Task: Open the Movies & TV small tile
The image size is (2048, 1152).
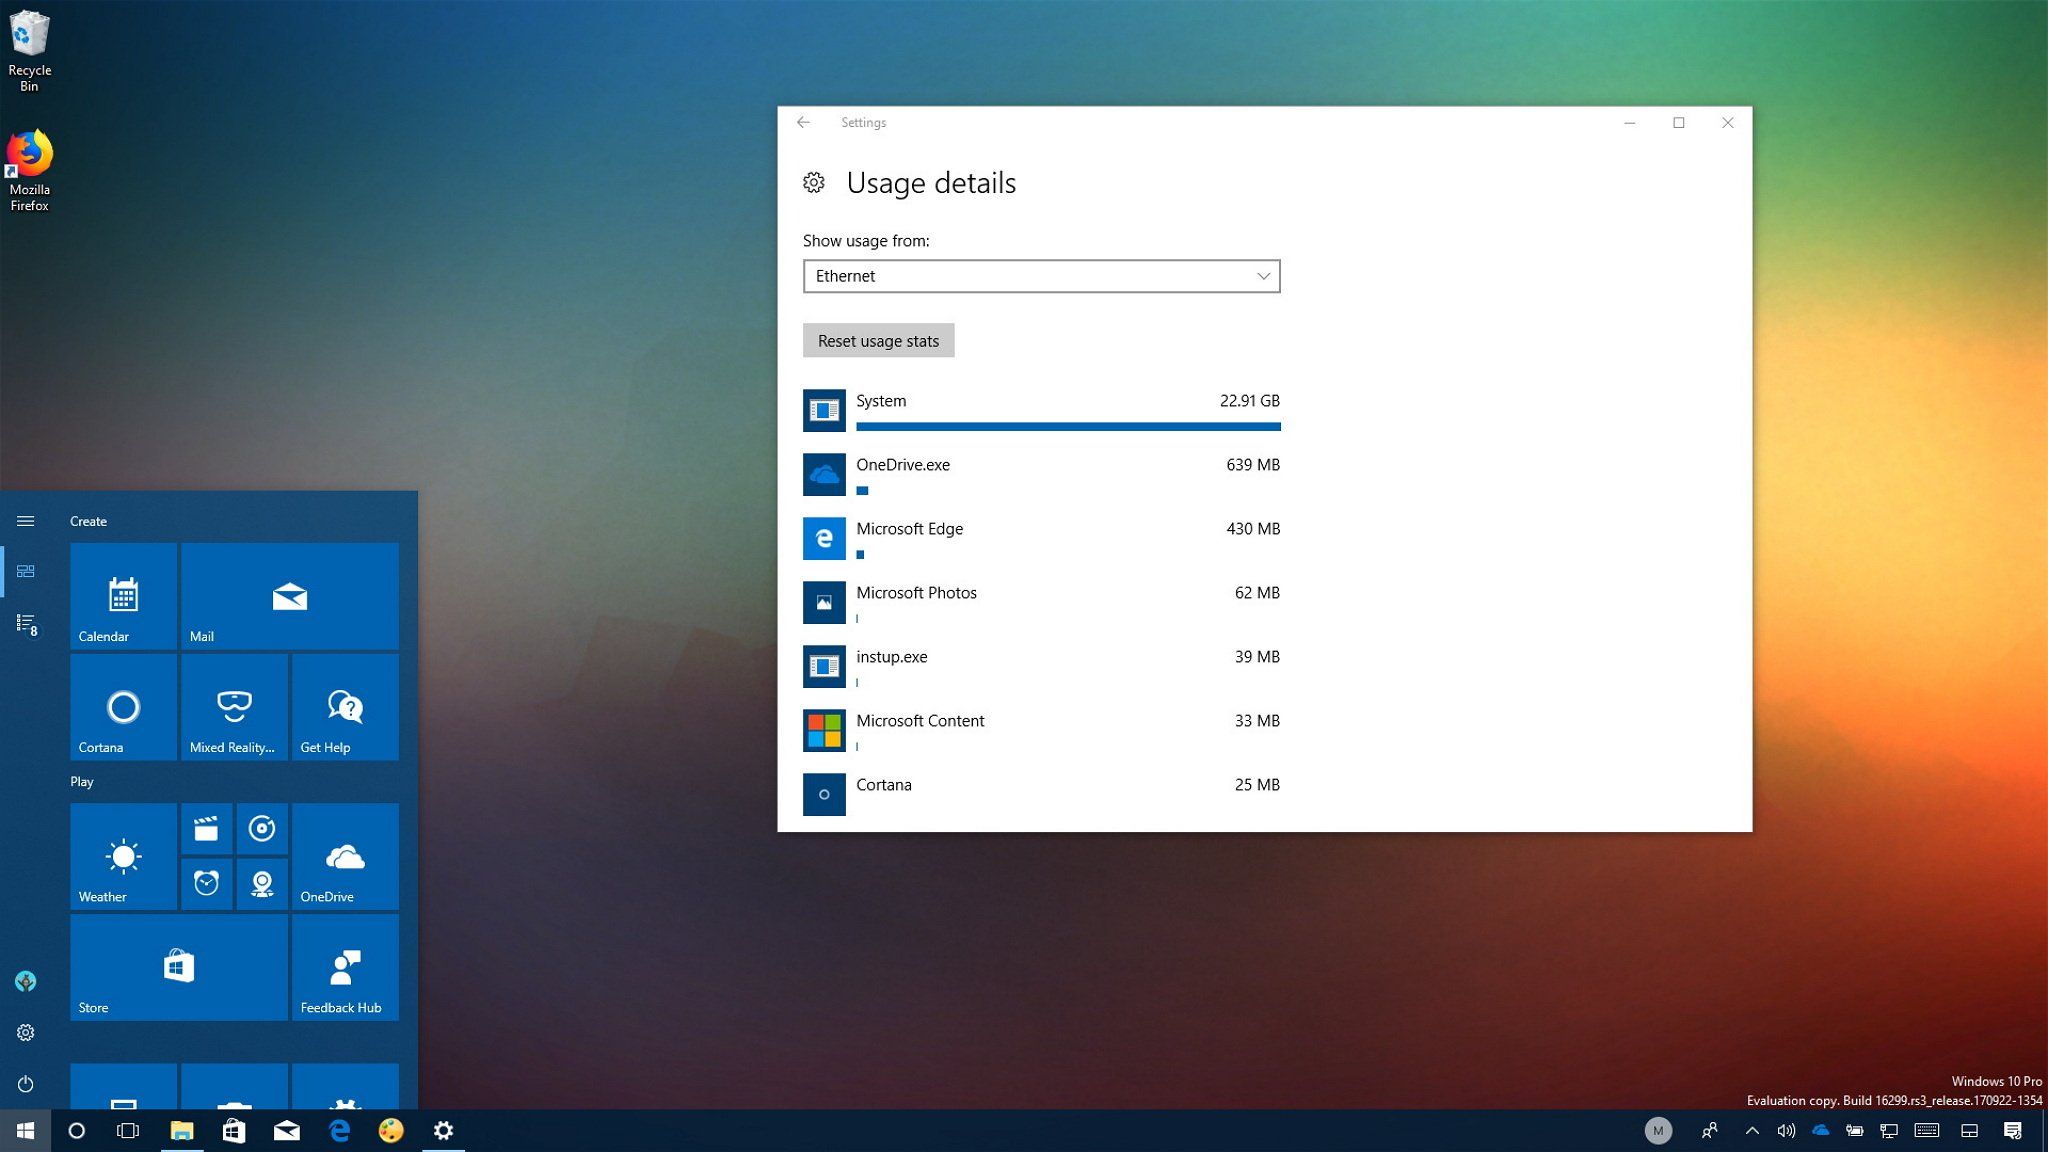Action: pos(206,829)
